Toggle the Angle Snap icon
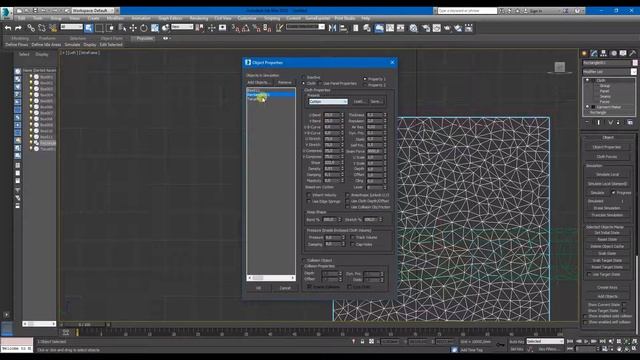 246,28
